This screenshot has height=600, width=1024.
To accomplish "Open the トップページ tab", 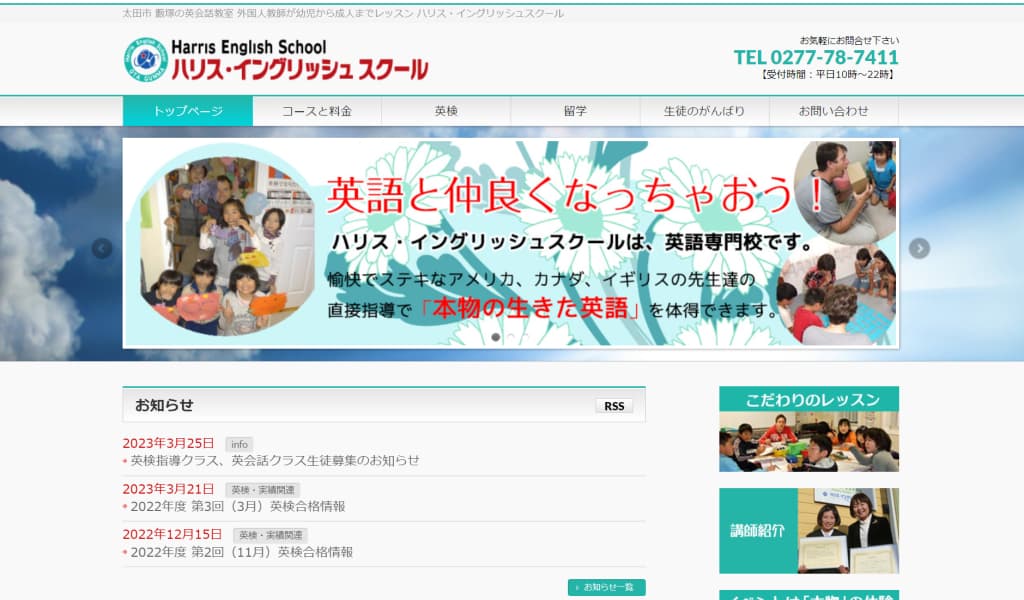I will pyautogui.click(x=187, y=111).
